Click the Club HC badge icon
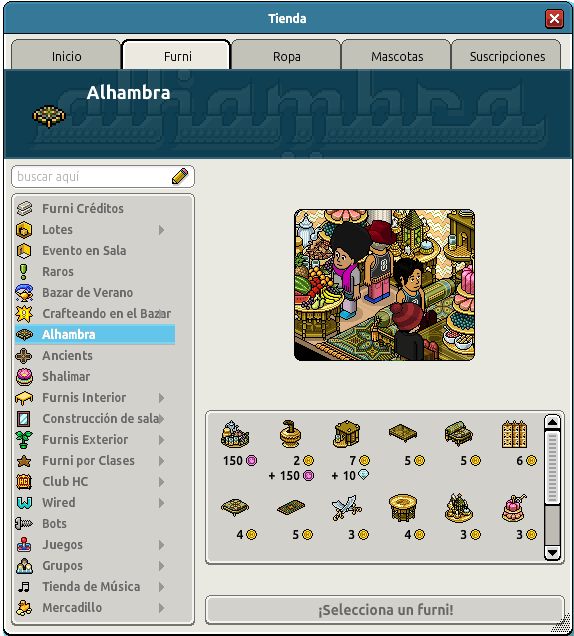 click(x=24, y=482)
